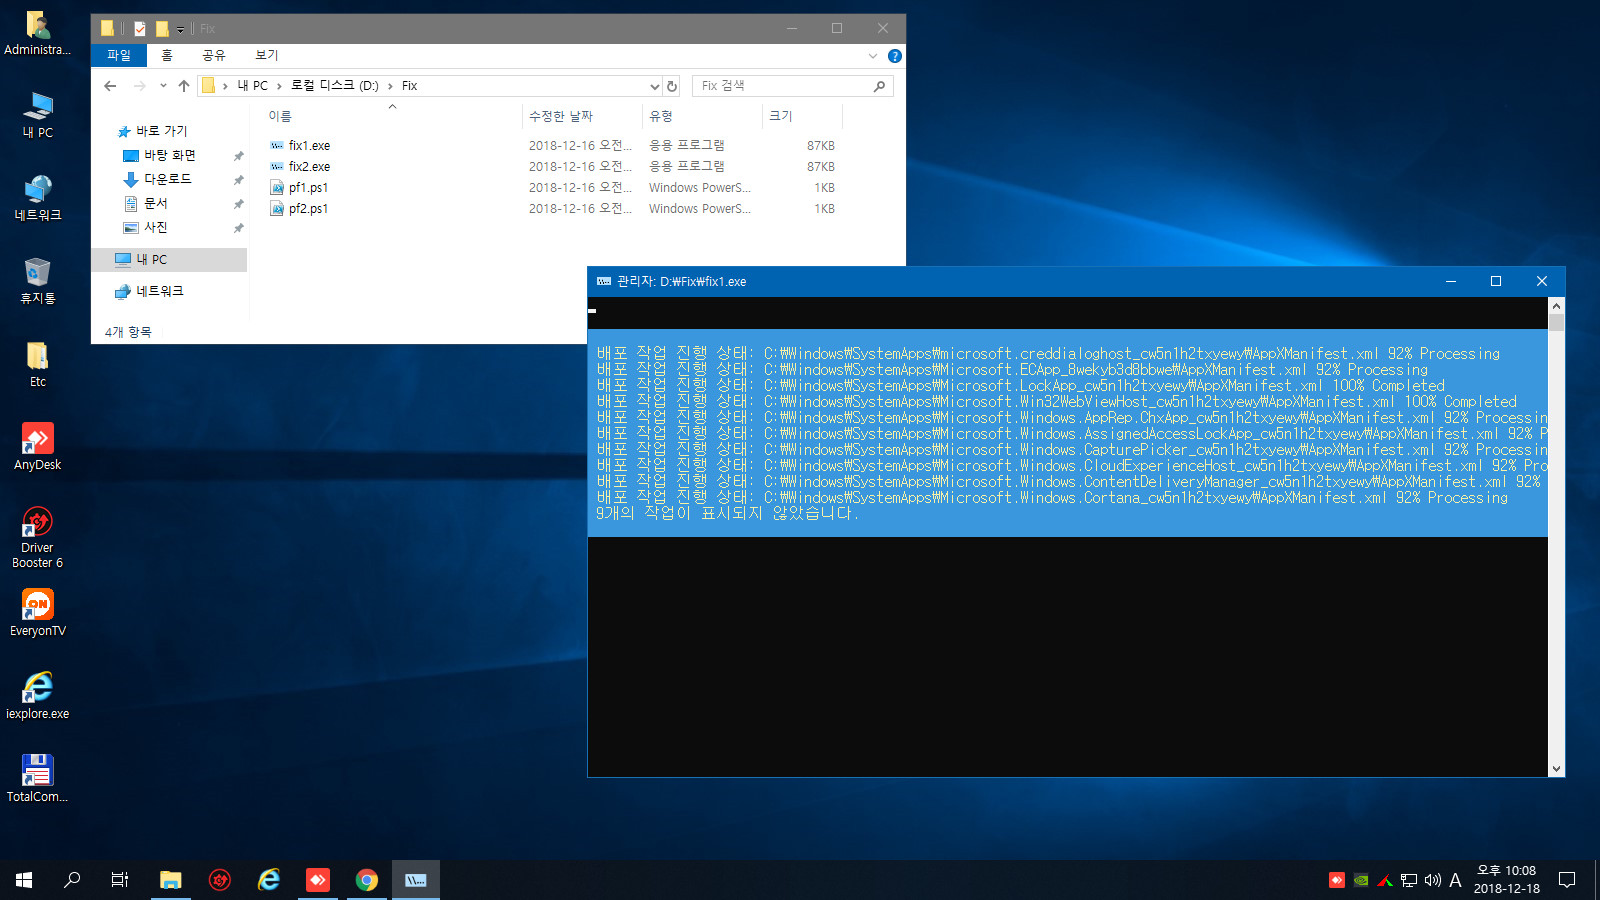Click the NVIDIA tray icon
Image resolution: width=1600 pixels, height=900 pixels.
(1361, 880)
